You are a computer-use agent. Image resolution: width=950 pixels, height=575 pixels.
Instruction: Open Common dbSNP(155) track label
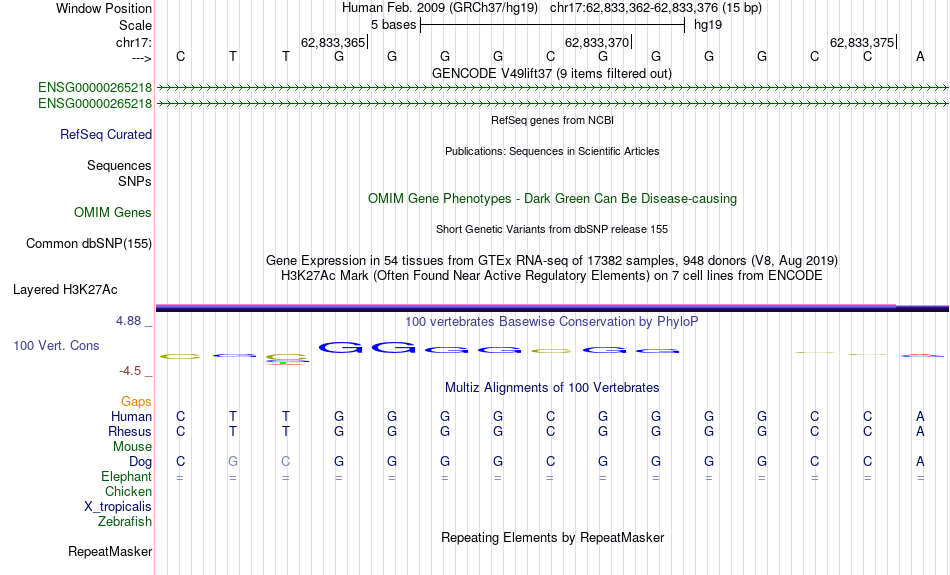89,244
